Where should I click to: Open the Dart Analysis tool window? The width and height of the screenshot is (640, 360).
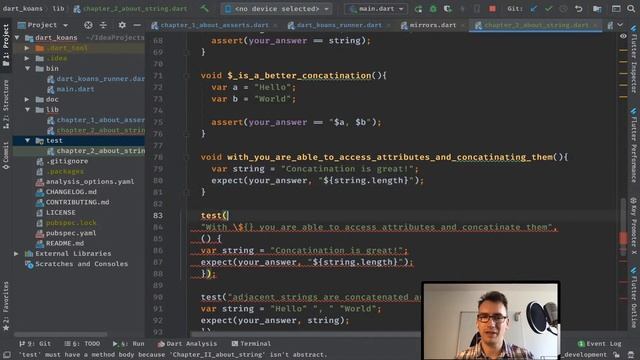pos(187,344)
